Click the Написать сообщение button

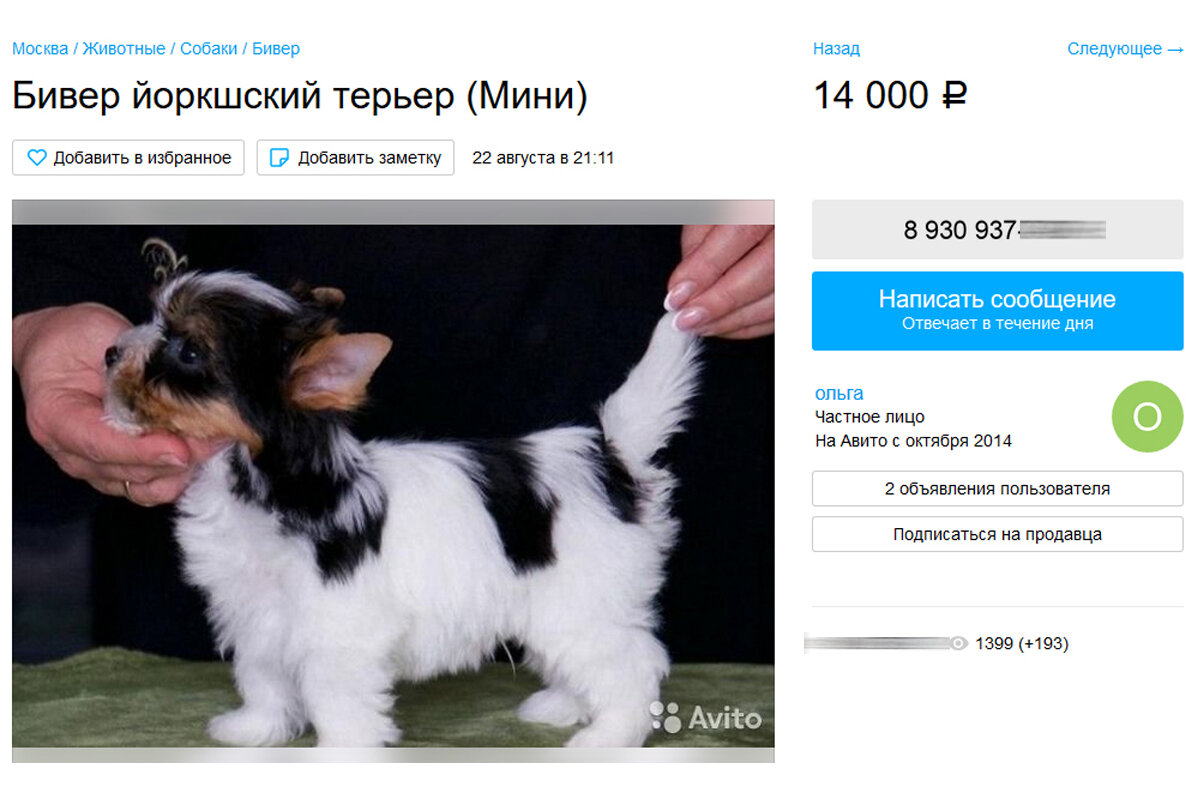(x=997, y=310)
